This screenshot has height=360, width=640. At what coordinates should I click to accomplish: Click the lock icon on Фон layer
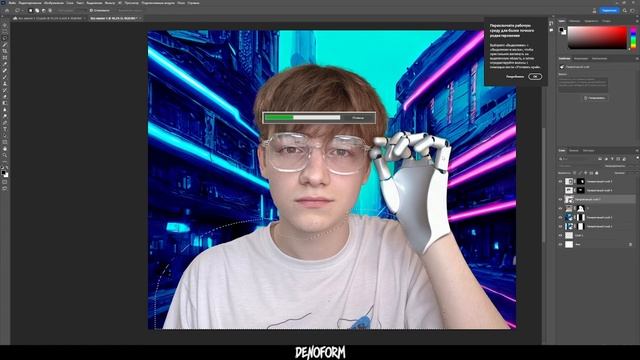[631, 244]
